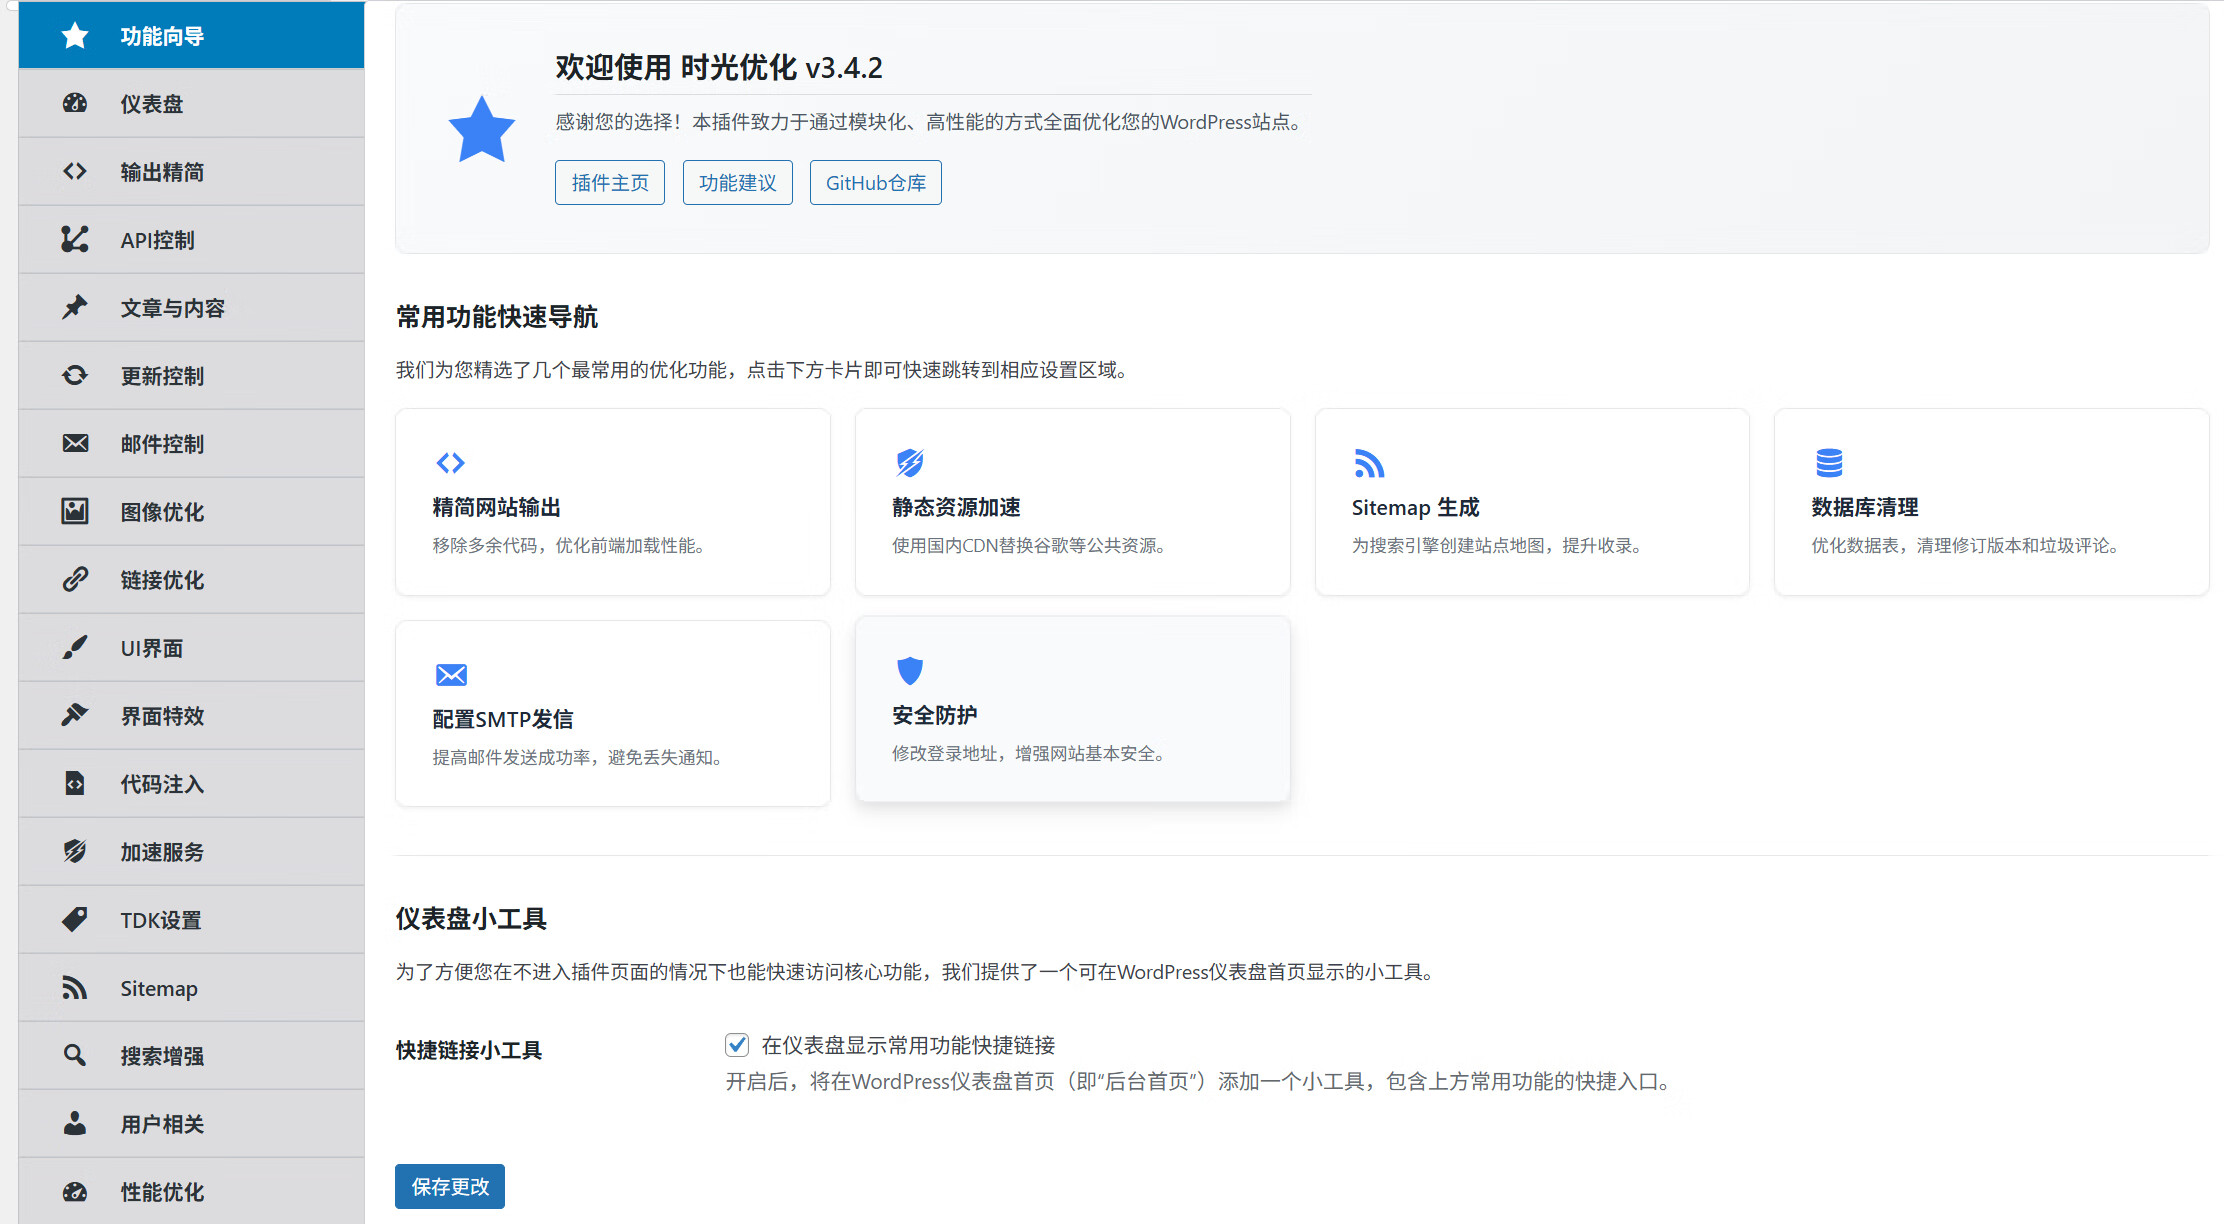Image resolution: width=2224 pixels, height=1224 pixels.
Task: Click the magnifier icon beside 搜索增强
Action: click(x=75, y=1055)
